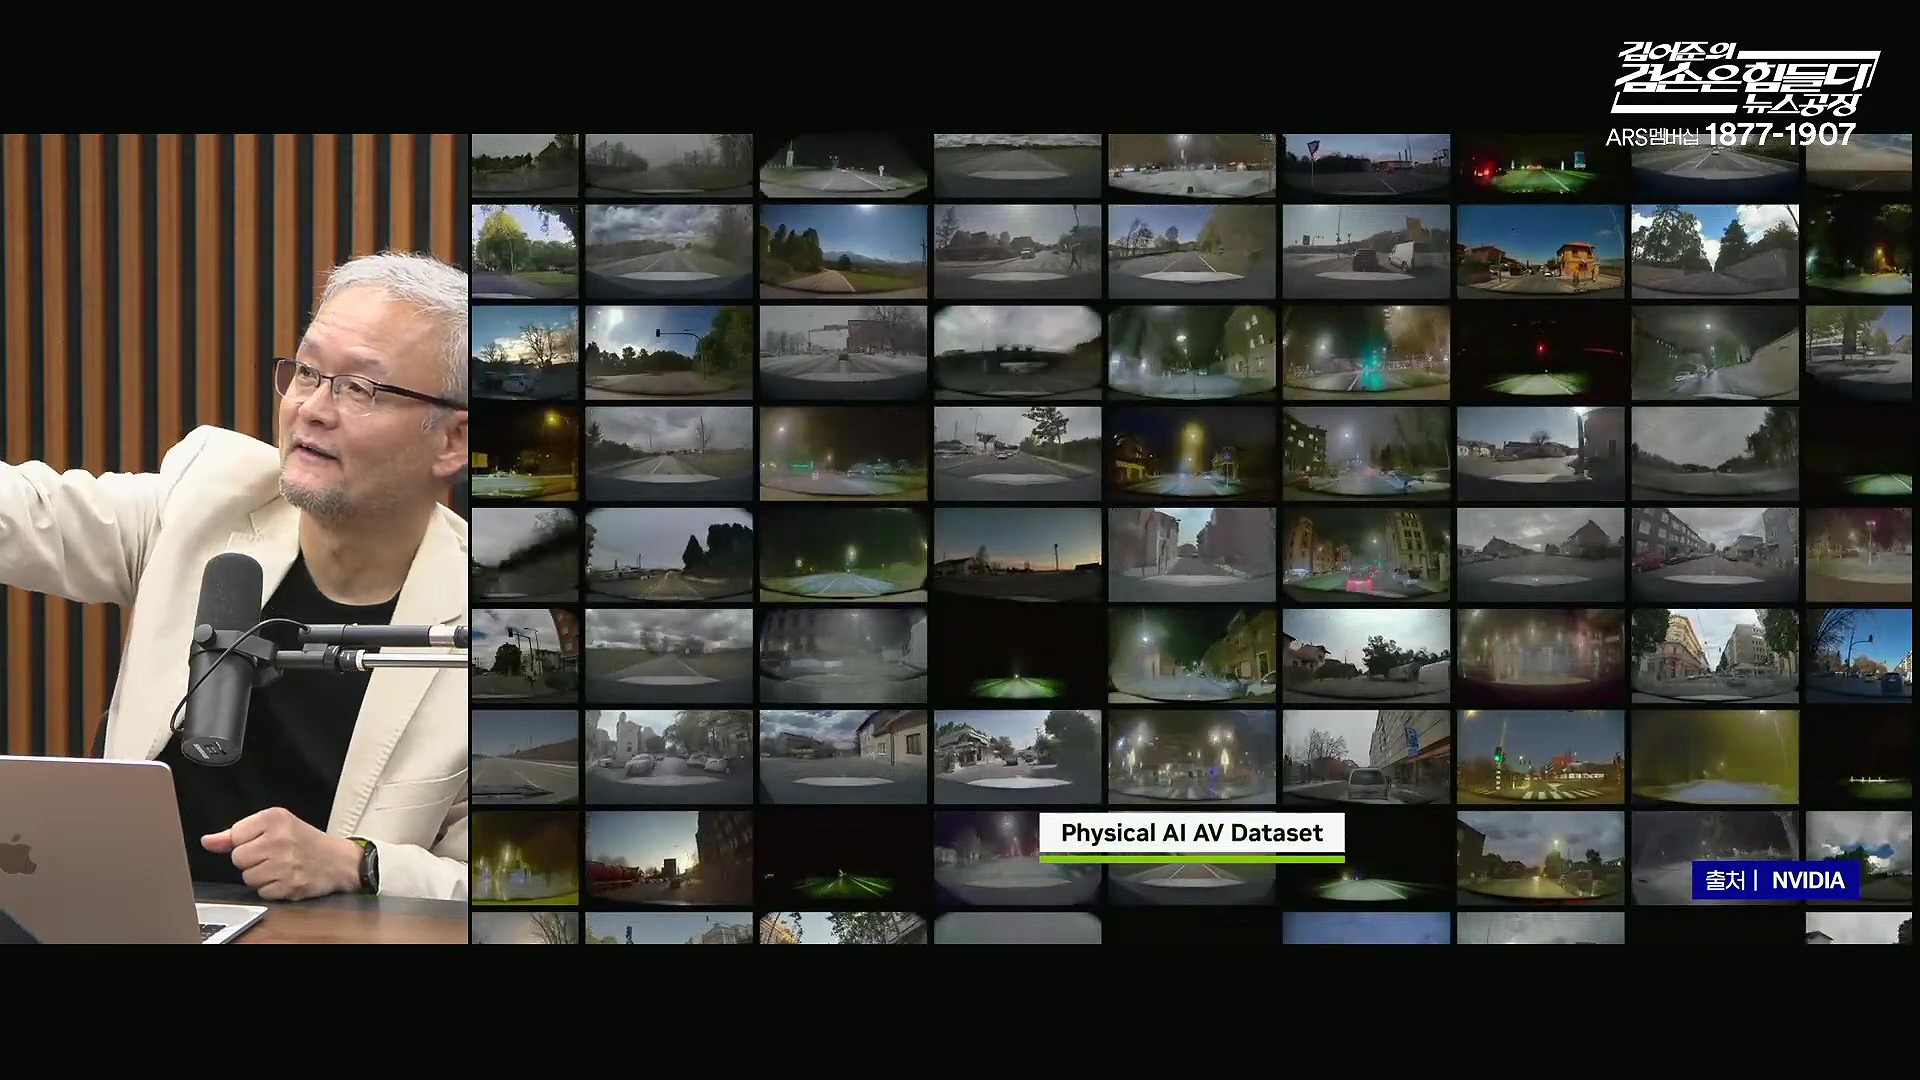Screen dimensions: 1920x1080
Task: Select the mountain landscape with blue sky thumbnail
Action: coord(842,251)
